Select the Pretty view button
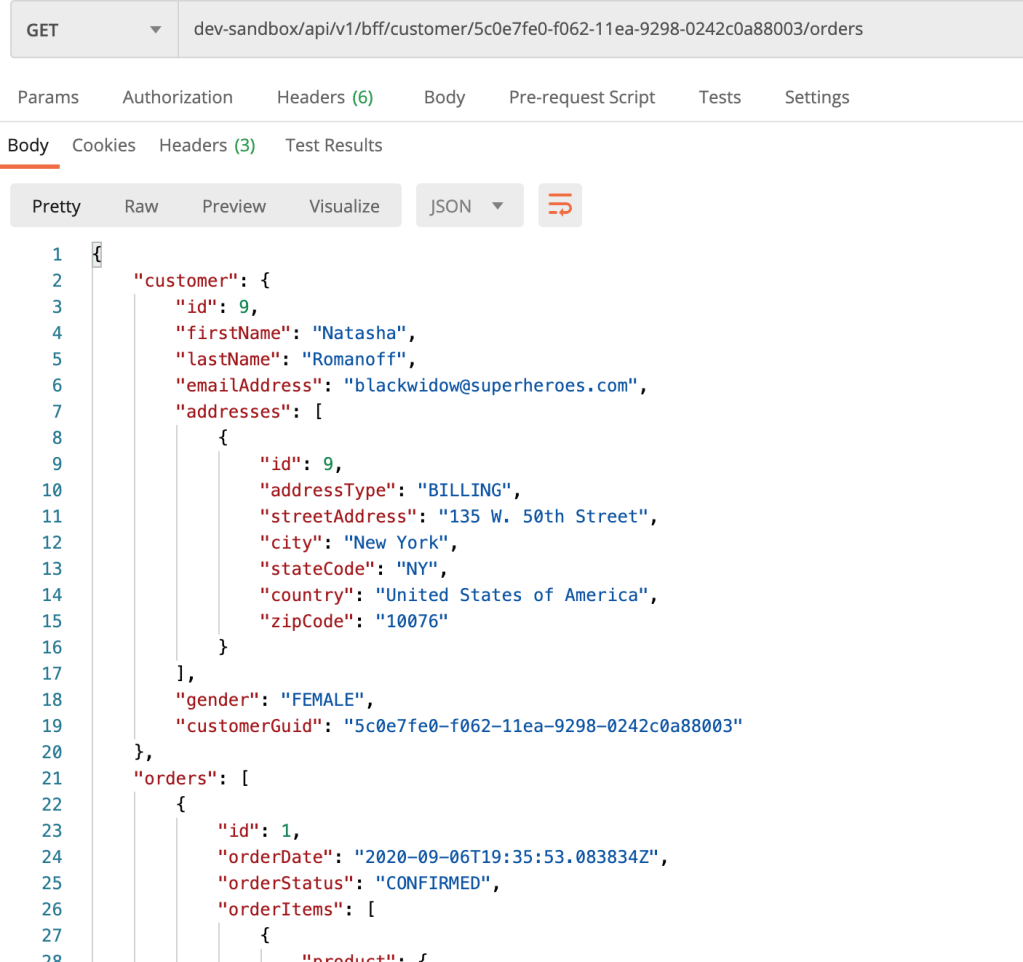This screenshot has width=1023, height=962. click(x=56, y=206)
